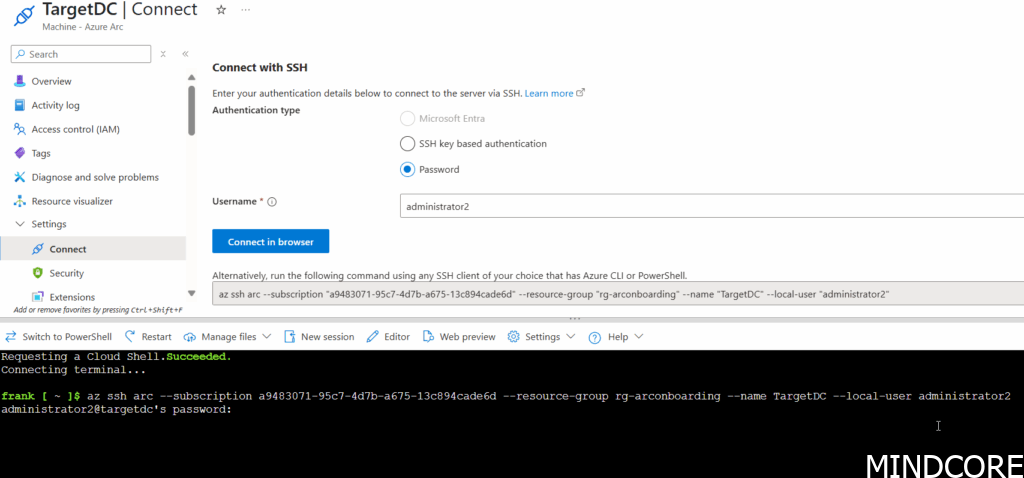Open the Overview page
This screenshot has height=478, width=1024.
point(52,82)
